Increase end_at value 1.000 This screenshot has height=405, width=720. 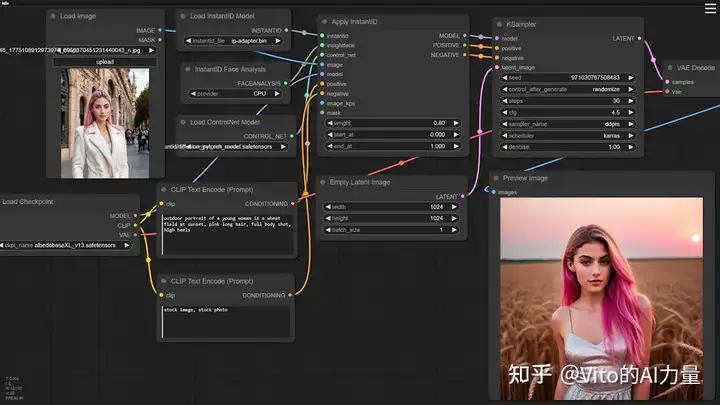click(456, 146)
